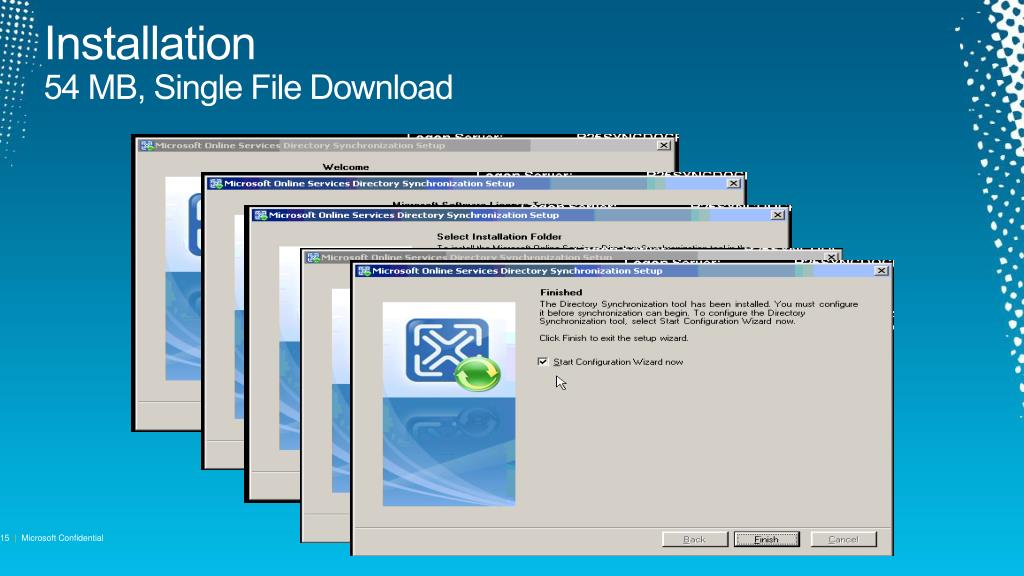
Task: Click title bar icon of fourth setup window
Action: (313, 257)
